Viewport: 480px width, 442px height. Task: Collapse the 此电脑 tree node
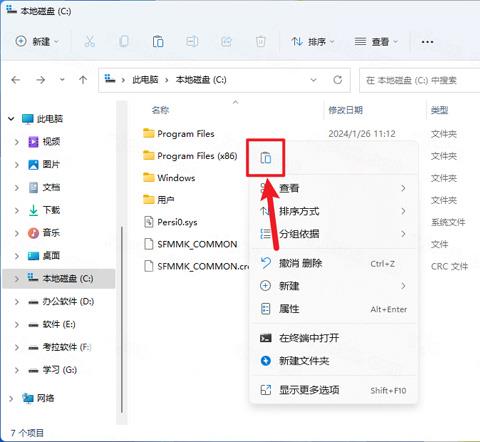(11, 119)
